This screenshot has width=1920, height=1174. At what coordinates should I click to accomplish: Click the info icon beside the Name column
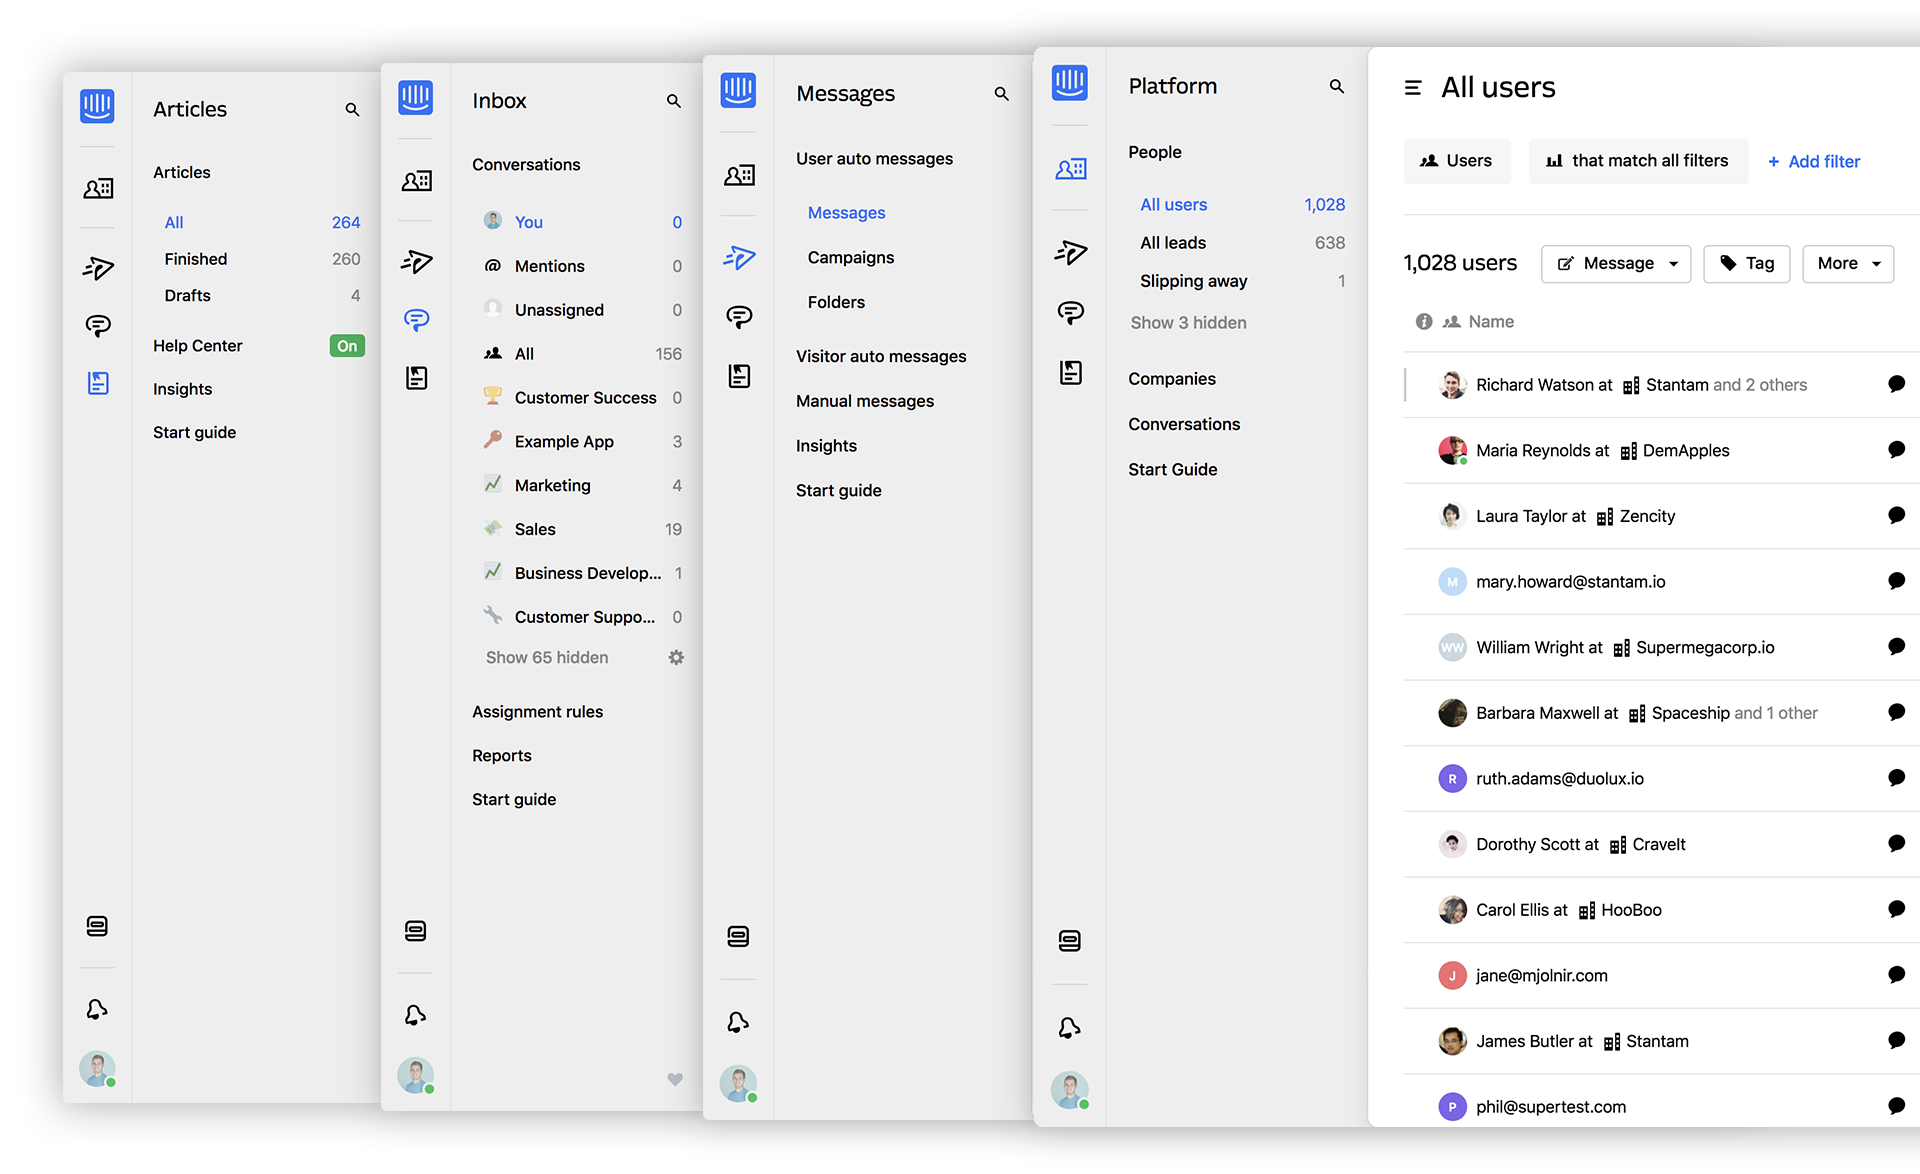(1423, 322)
